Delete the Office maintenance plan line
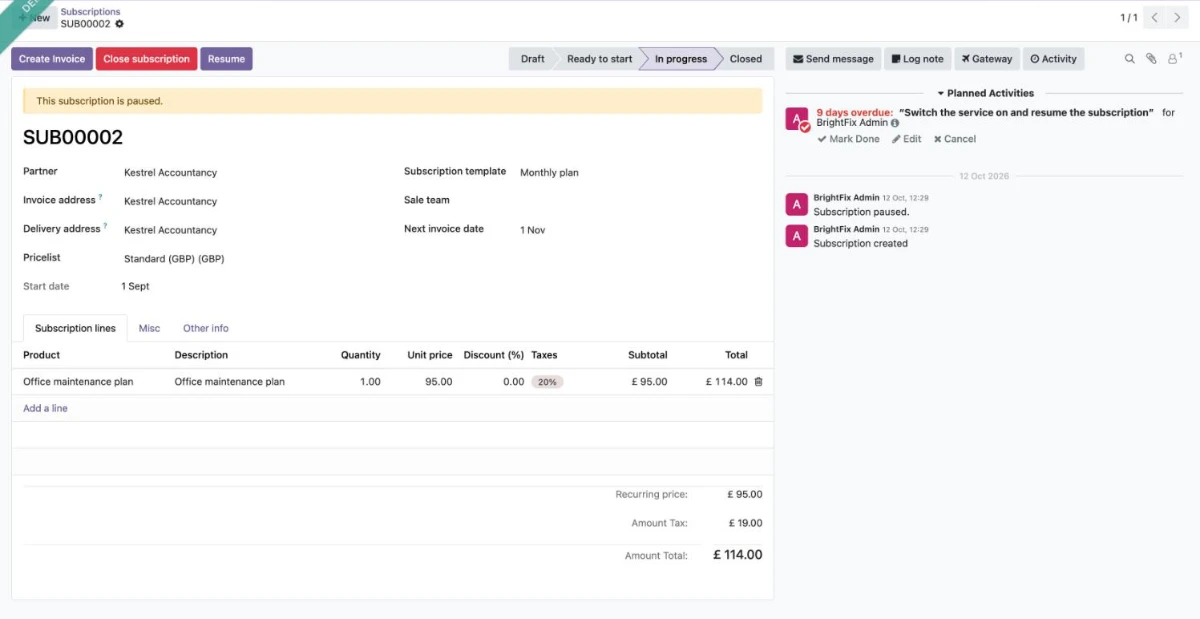 coord(758,382)
